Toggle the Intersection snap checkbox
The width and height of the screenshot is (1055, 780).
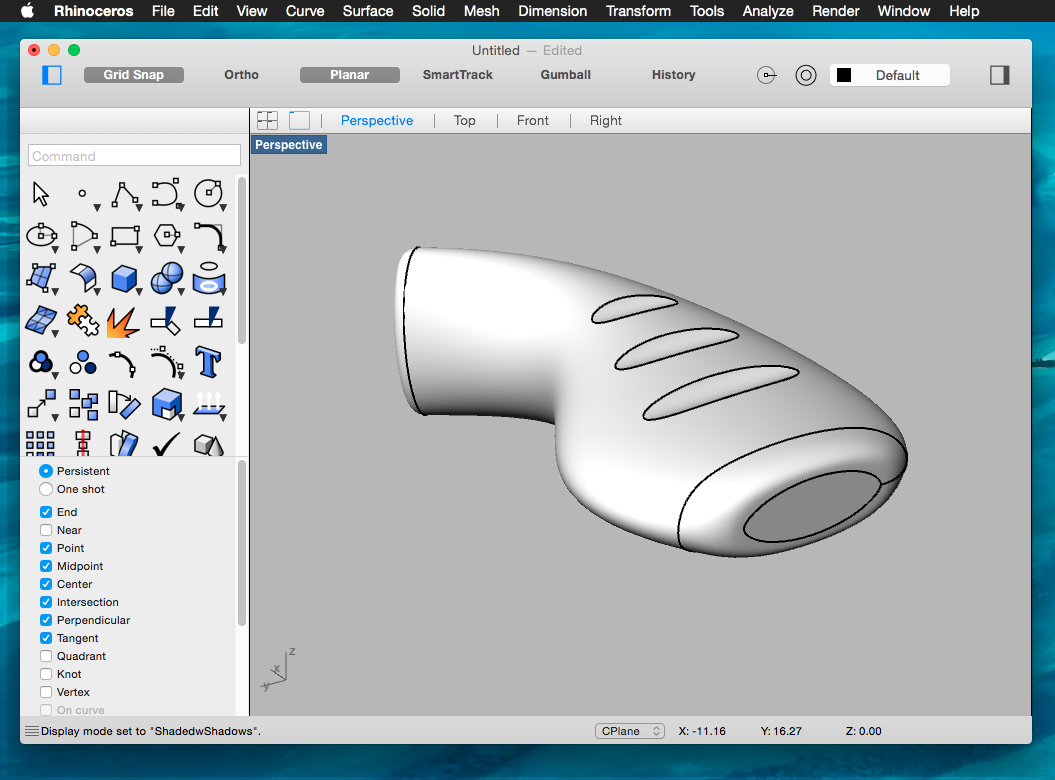(x=46, y=602)
